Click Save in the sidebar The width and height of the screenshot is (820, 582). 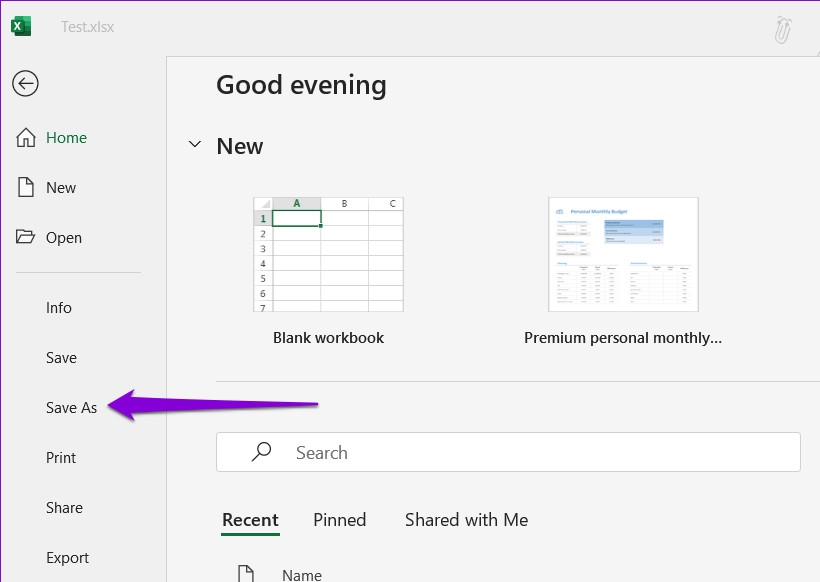pos(61,358)
